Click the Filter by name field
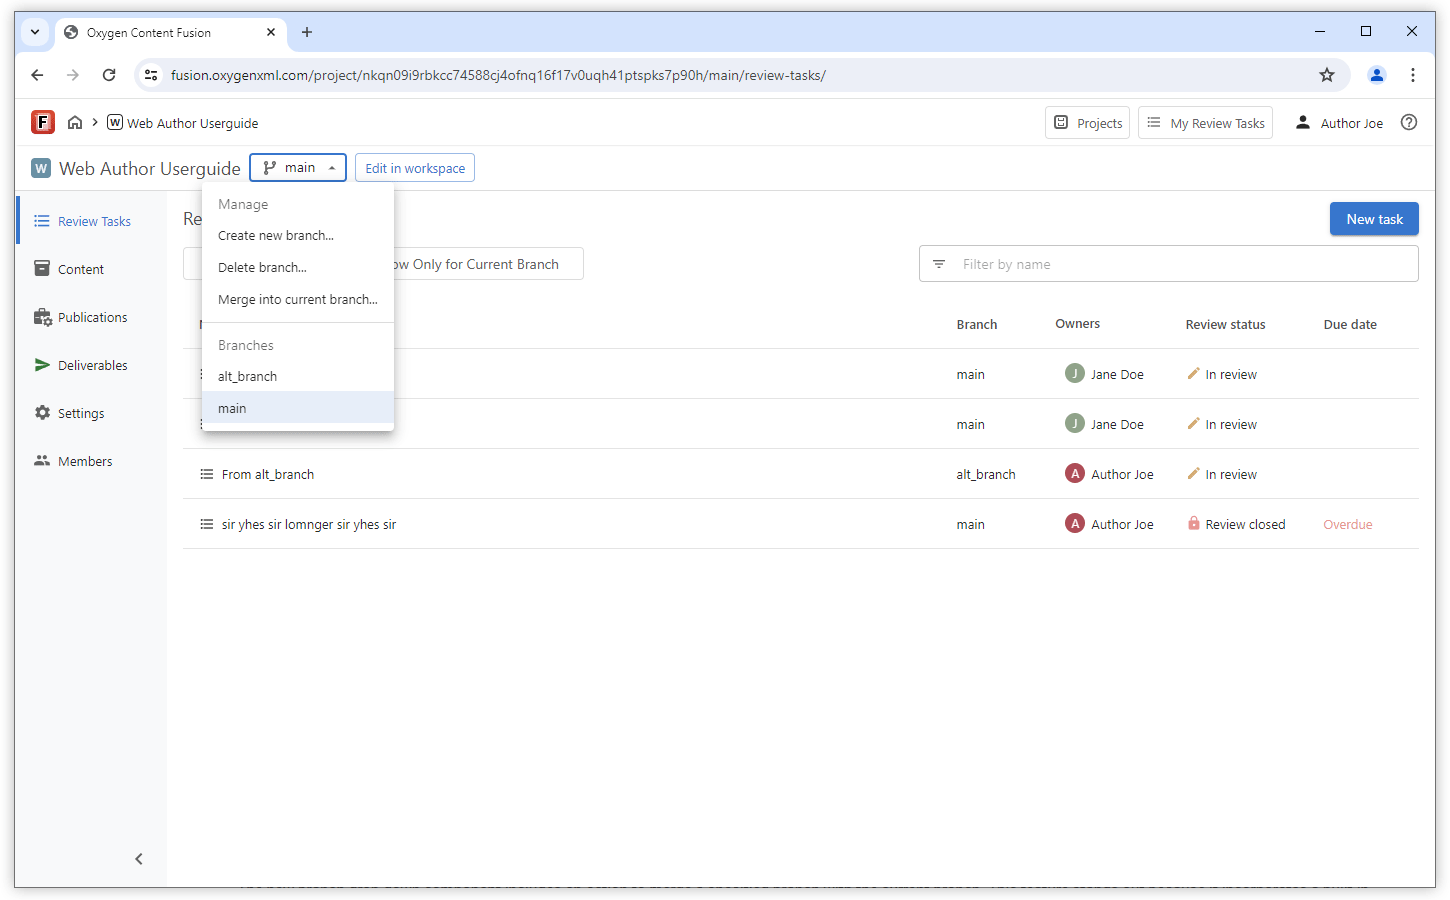This screenshot has height=900, width=1450. 1168,264
